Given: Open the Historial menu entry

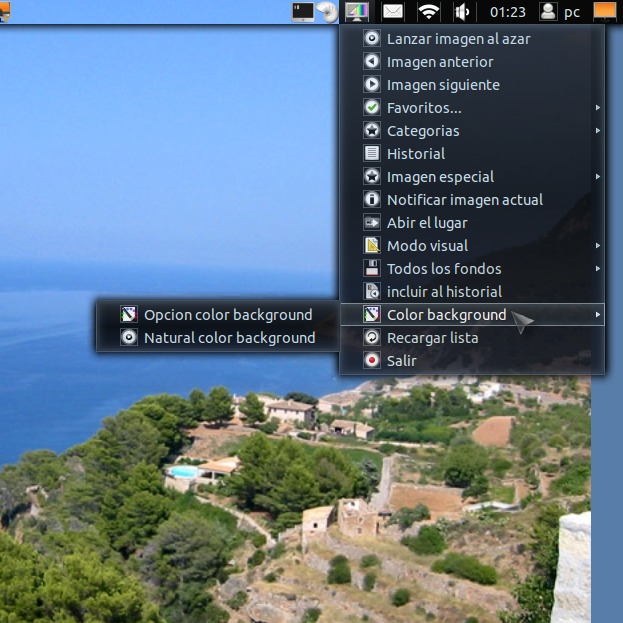Looking at the screenshot, I should pyautogui.click(x=472, y=153).
